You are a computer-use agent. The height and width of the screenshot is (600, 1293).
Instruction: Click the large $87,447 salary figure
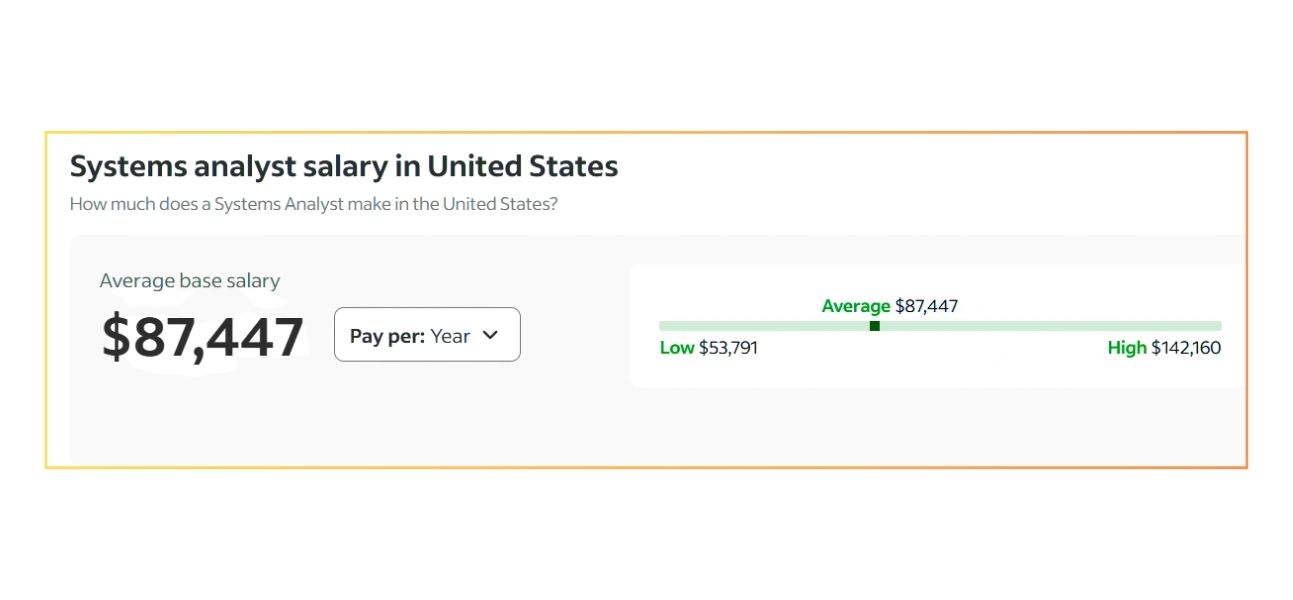pyautogui.click(x=203, y=337)
